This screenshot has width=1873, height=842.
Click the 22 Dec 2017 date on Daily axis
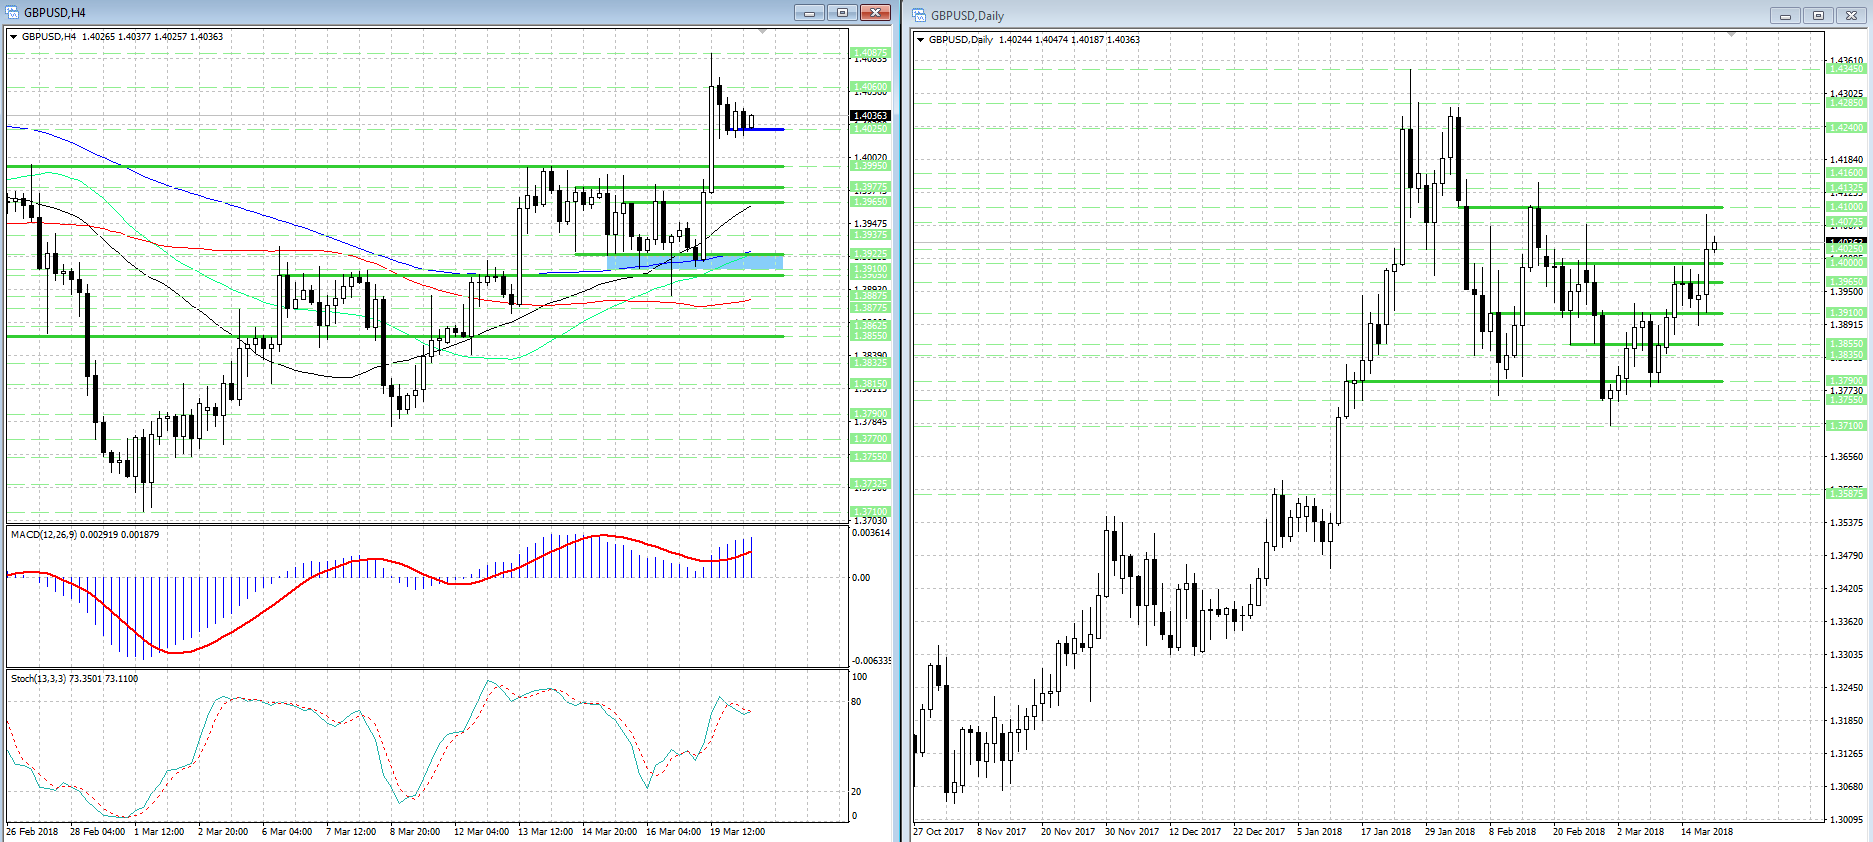[x=1259, y=832]
